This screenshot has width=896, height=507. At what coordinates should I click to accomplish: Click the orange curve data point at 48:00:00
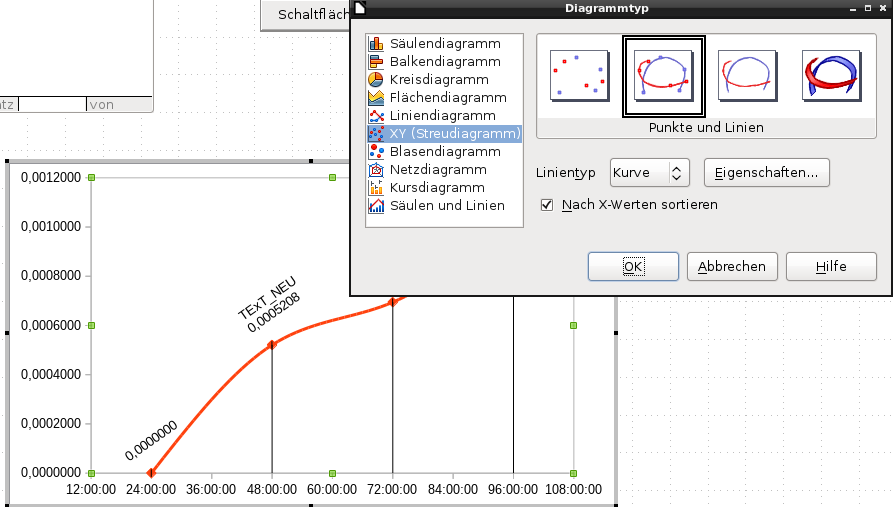coord(272,345)
